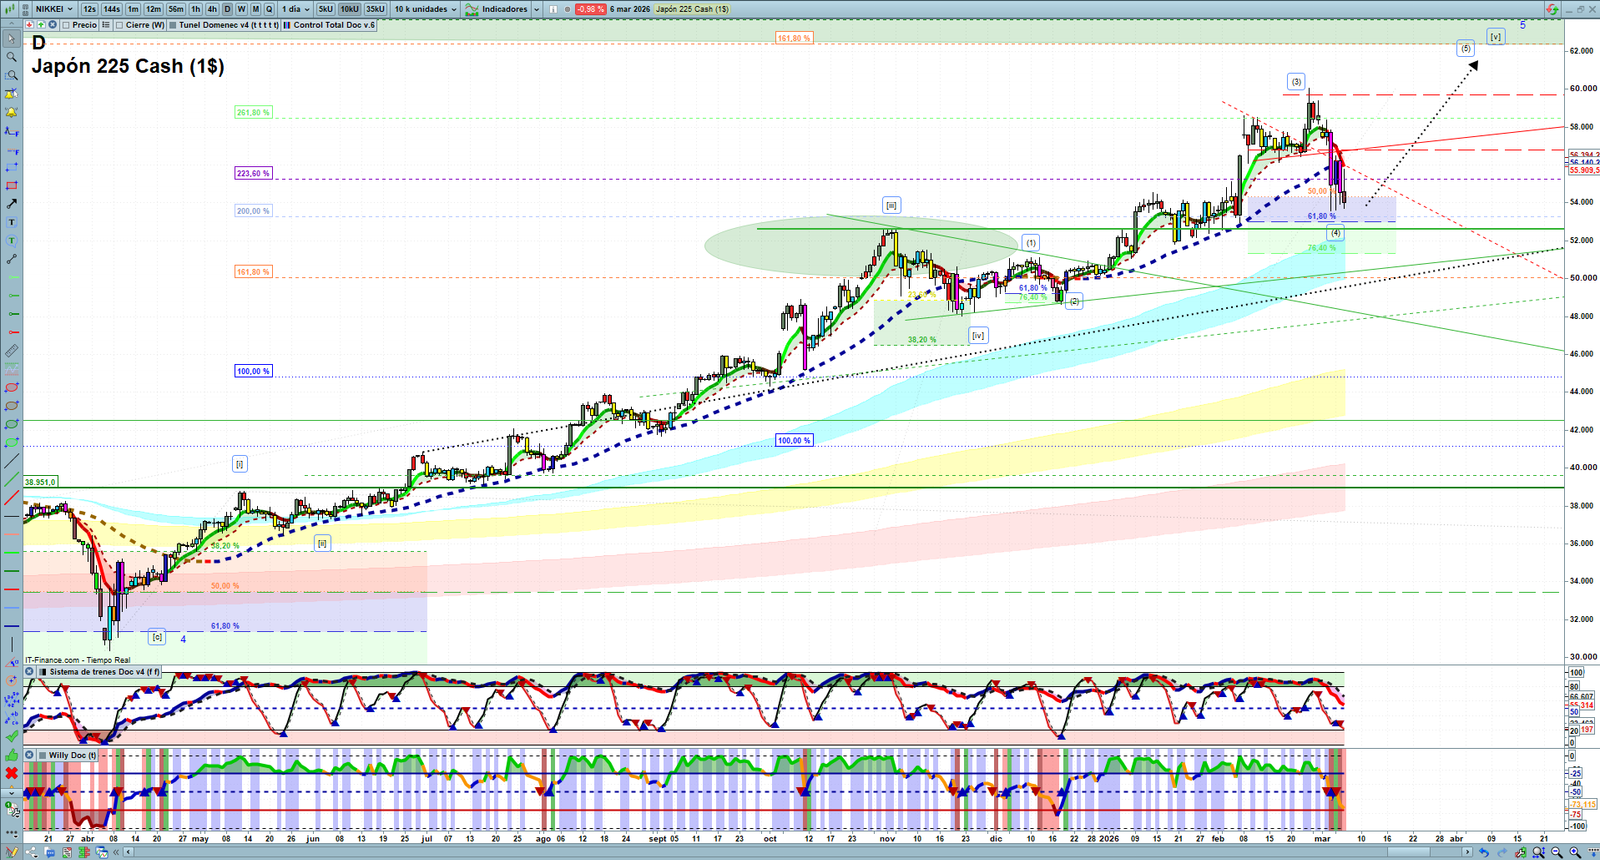Click the 6 mar 2026 date label
The width and height of the screenshot is (1600, 860).
(x=630, y=9)
